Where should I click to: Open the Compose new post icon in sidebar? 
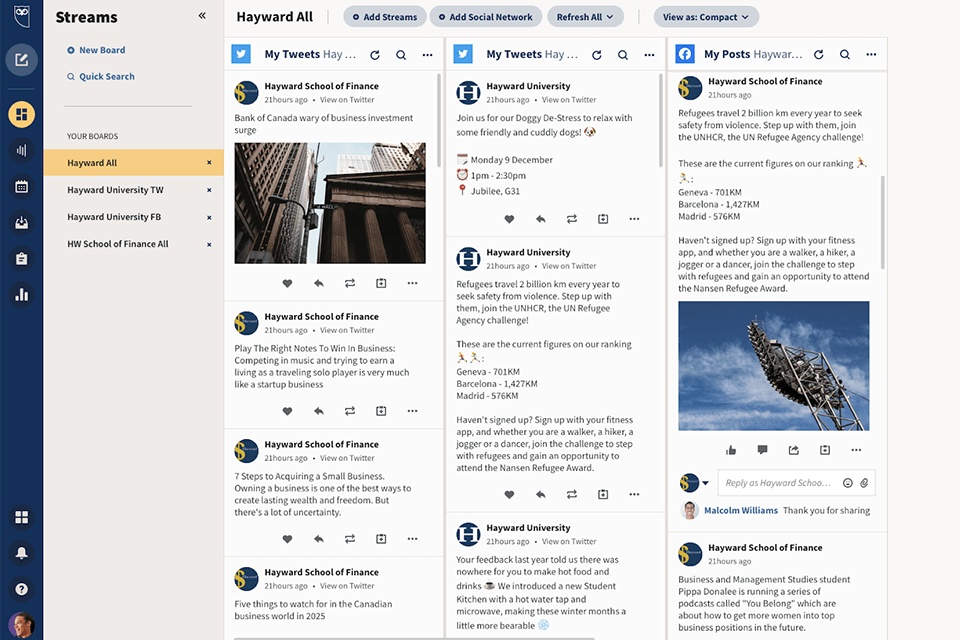click(21, 59)
